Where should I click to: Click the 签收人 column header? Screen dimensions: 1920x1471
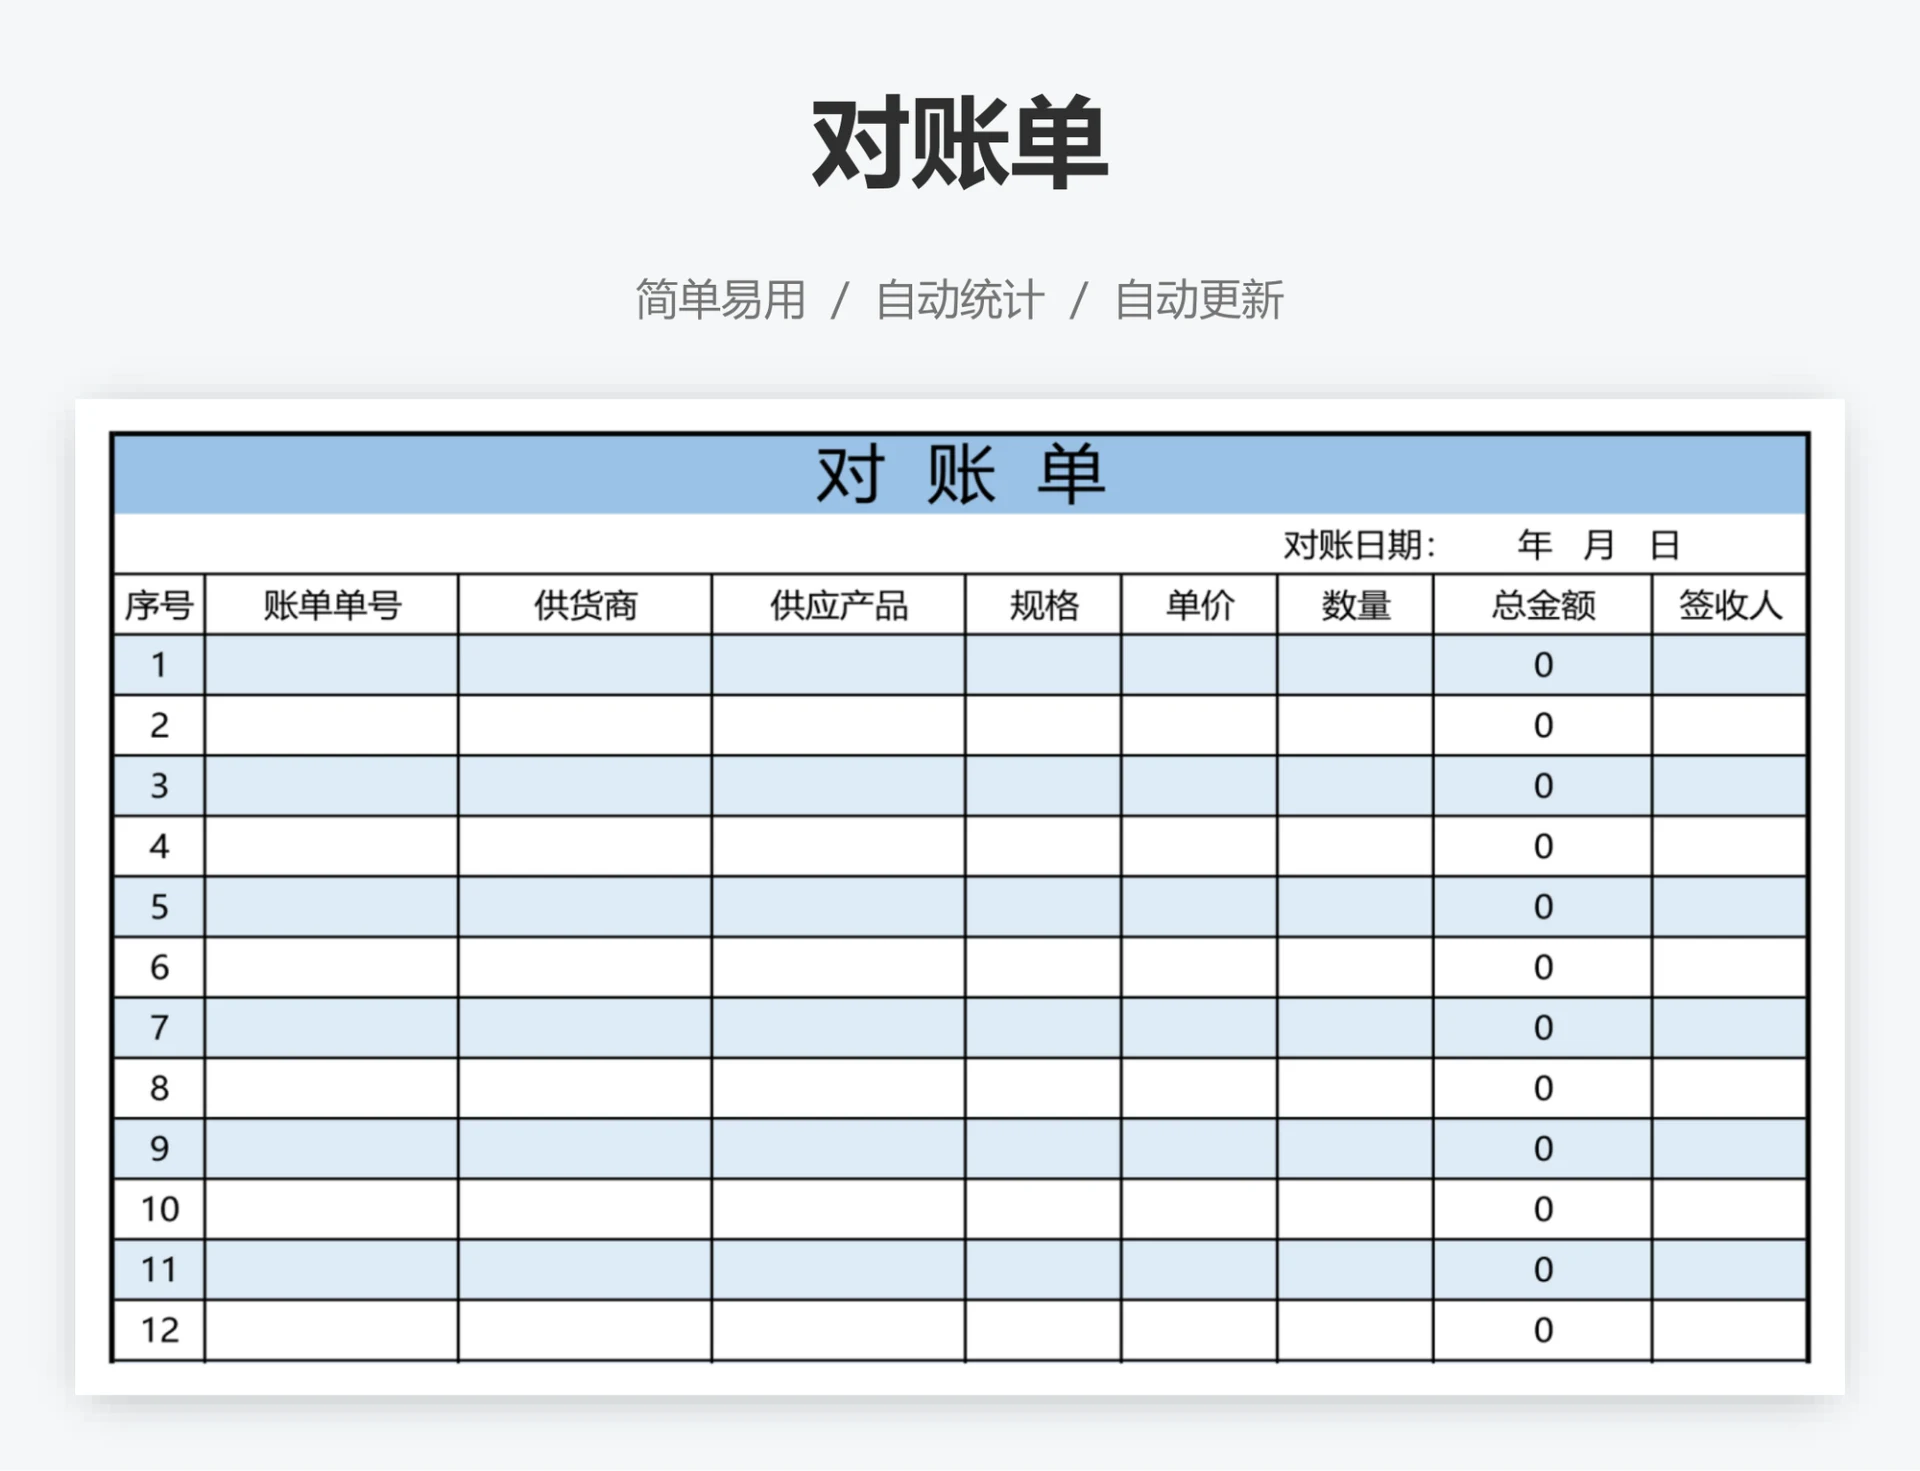point(1724,604)
